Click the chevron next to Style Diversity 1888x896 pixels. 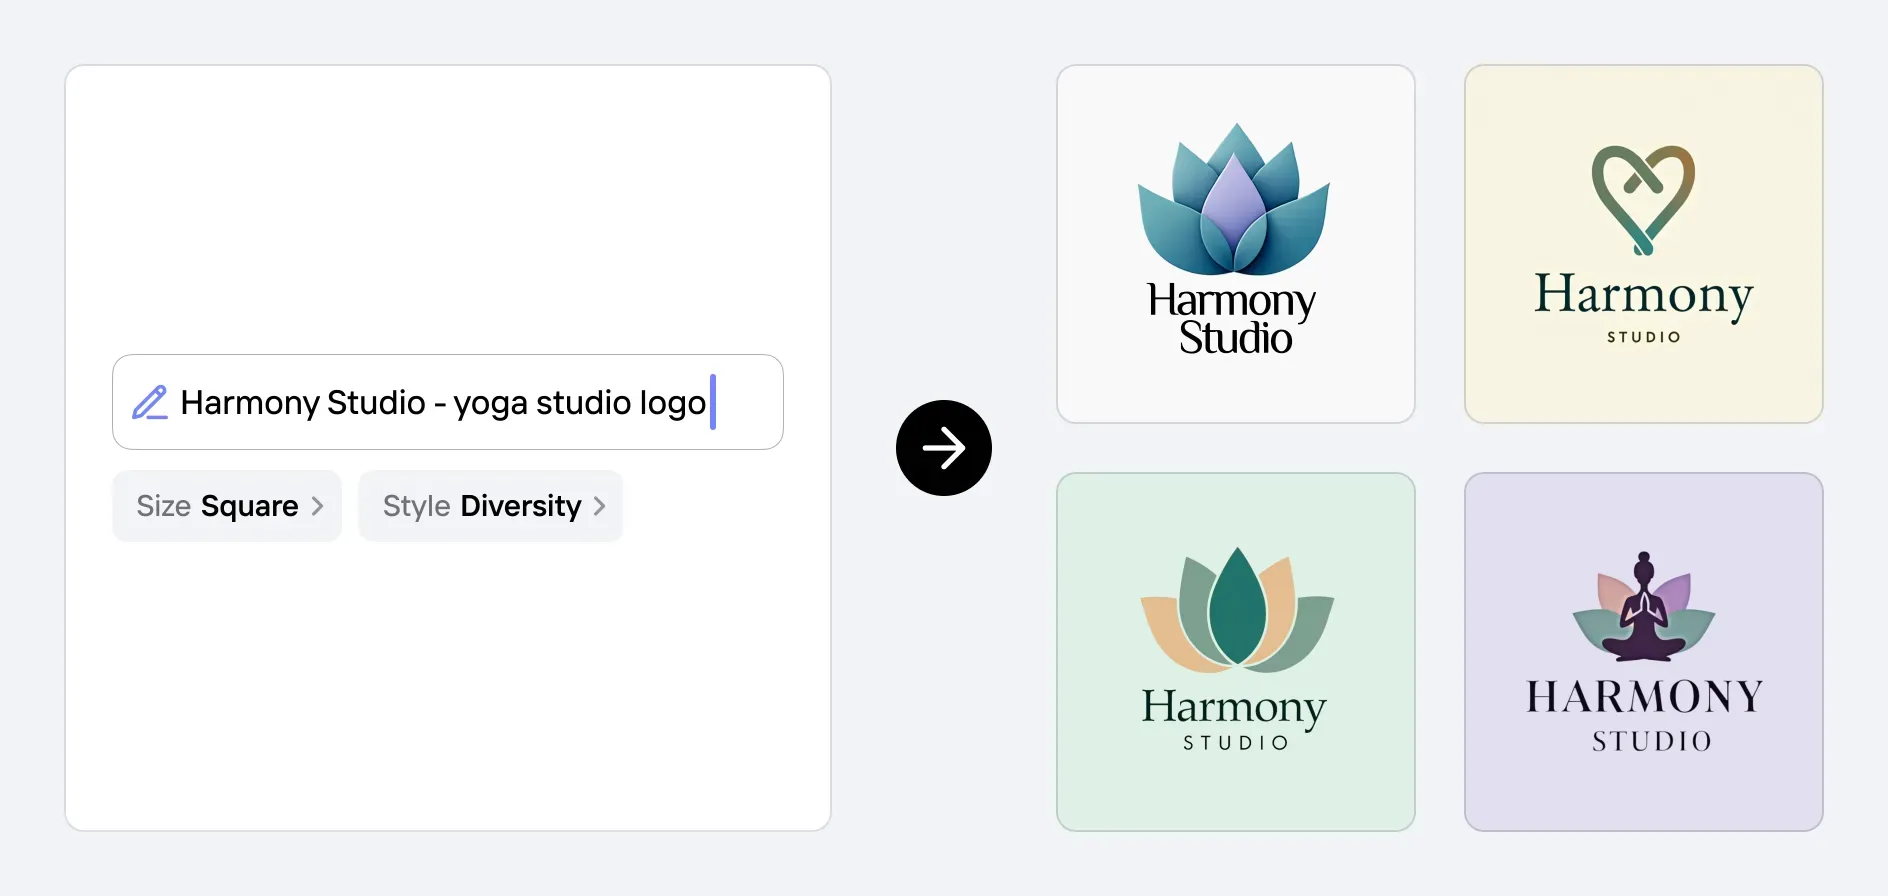coord(599,506)
